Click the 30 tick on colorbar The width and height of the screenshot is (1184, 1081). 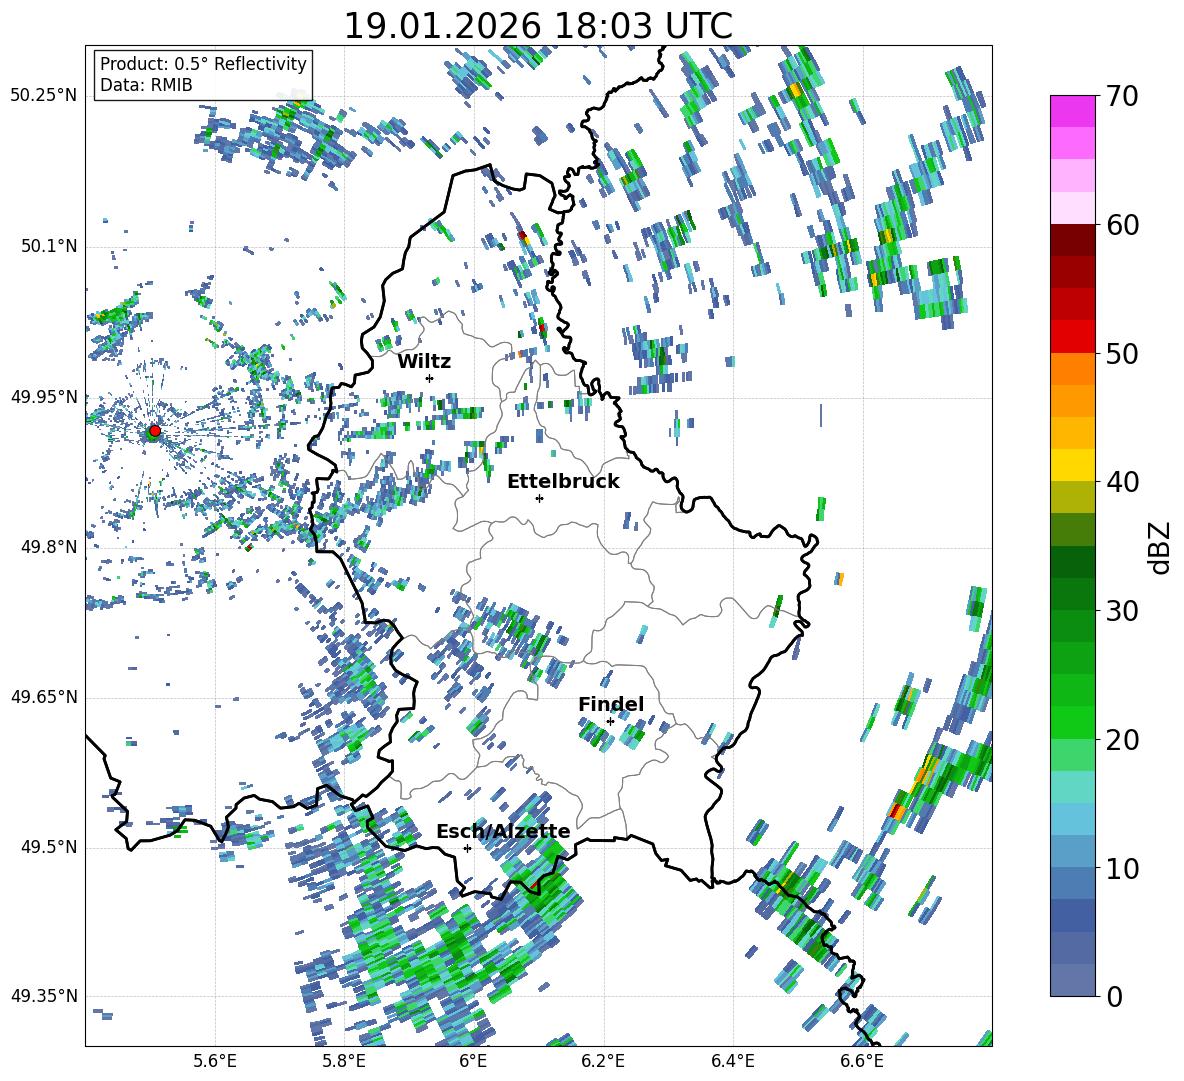tap(1121, 611)
